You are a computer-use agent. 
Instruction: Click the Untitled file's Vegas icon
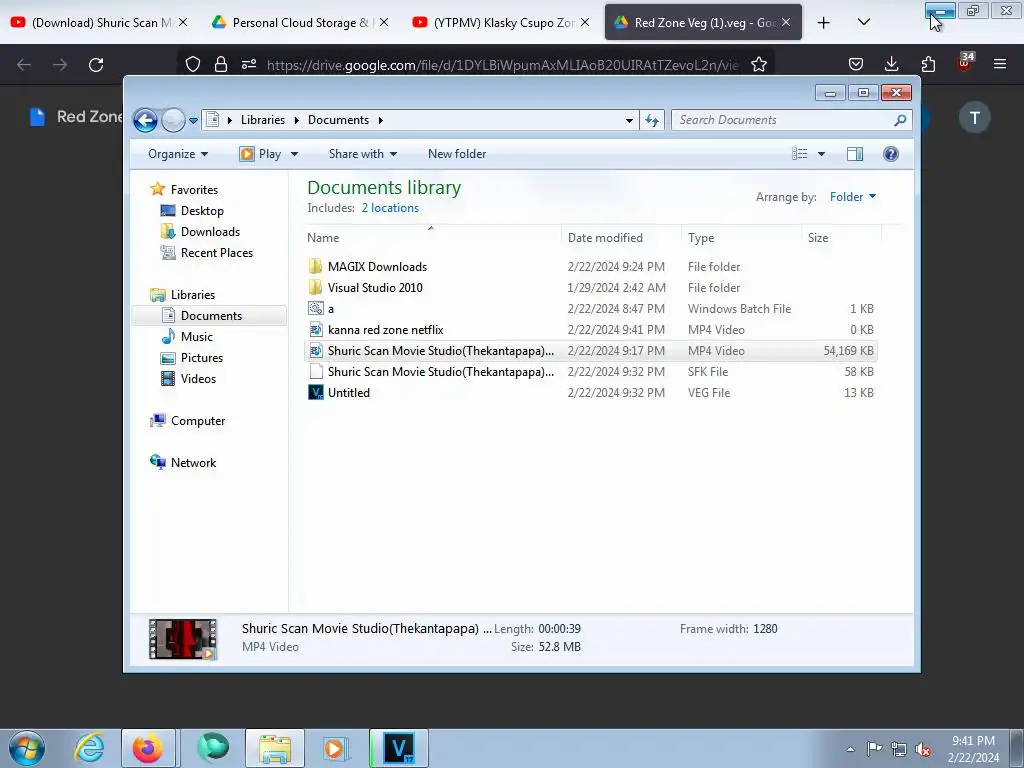tap(315, 392)
